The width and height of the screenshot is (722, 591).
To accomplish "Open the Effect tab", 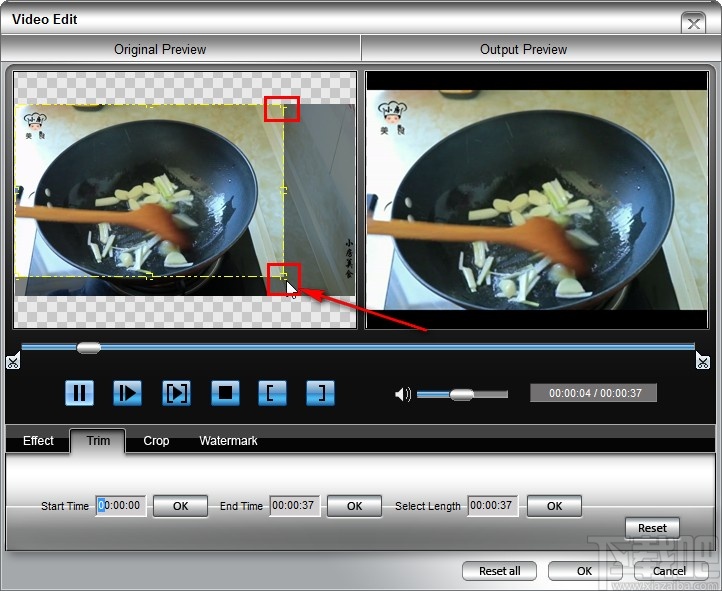I will pyautogui.click(x=38, y=441).
